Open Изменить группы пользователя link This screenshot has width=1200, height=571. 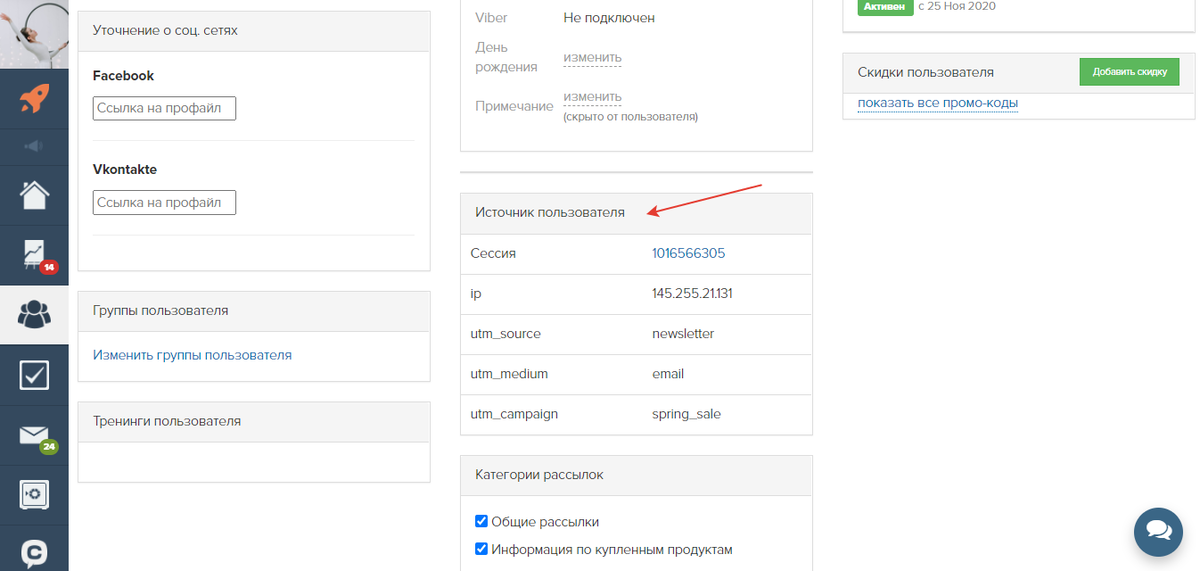coord(192,355)
